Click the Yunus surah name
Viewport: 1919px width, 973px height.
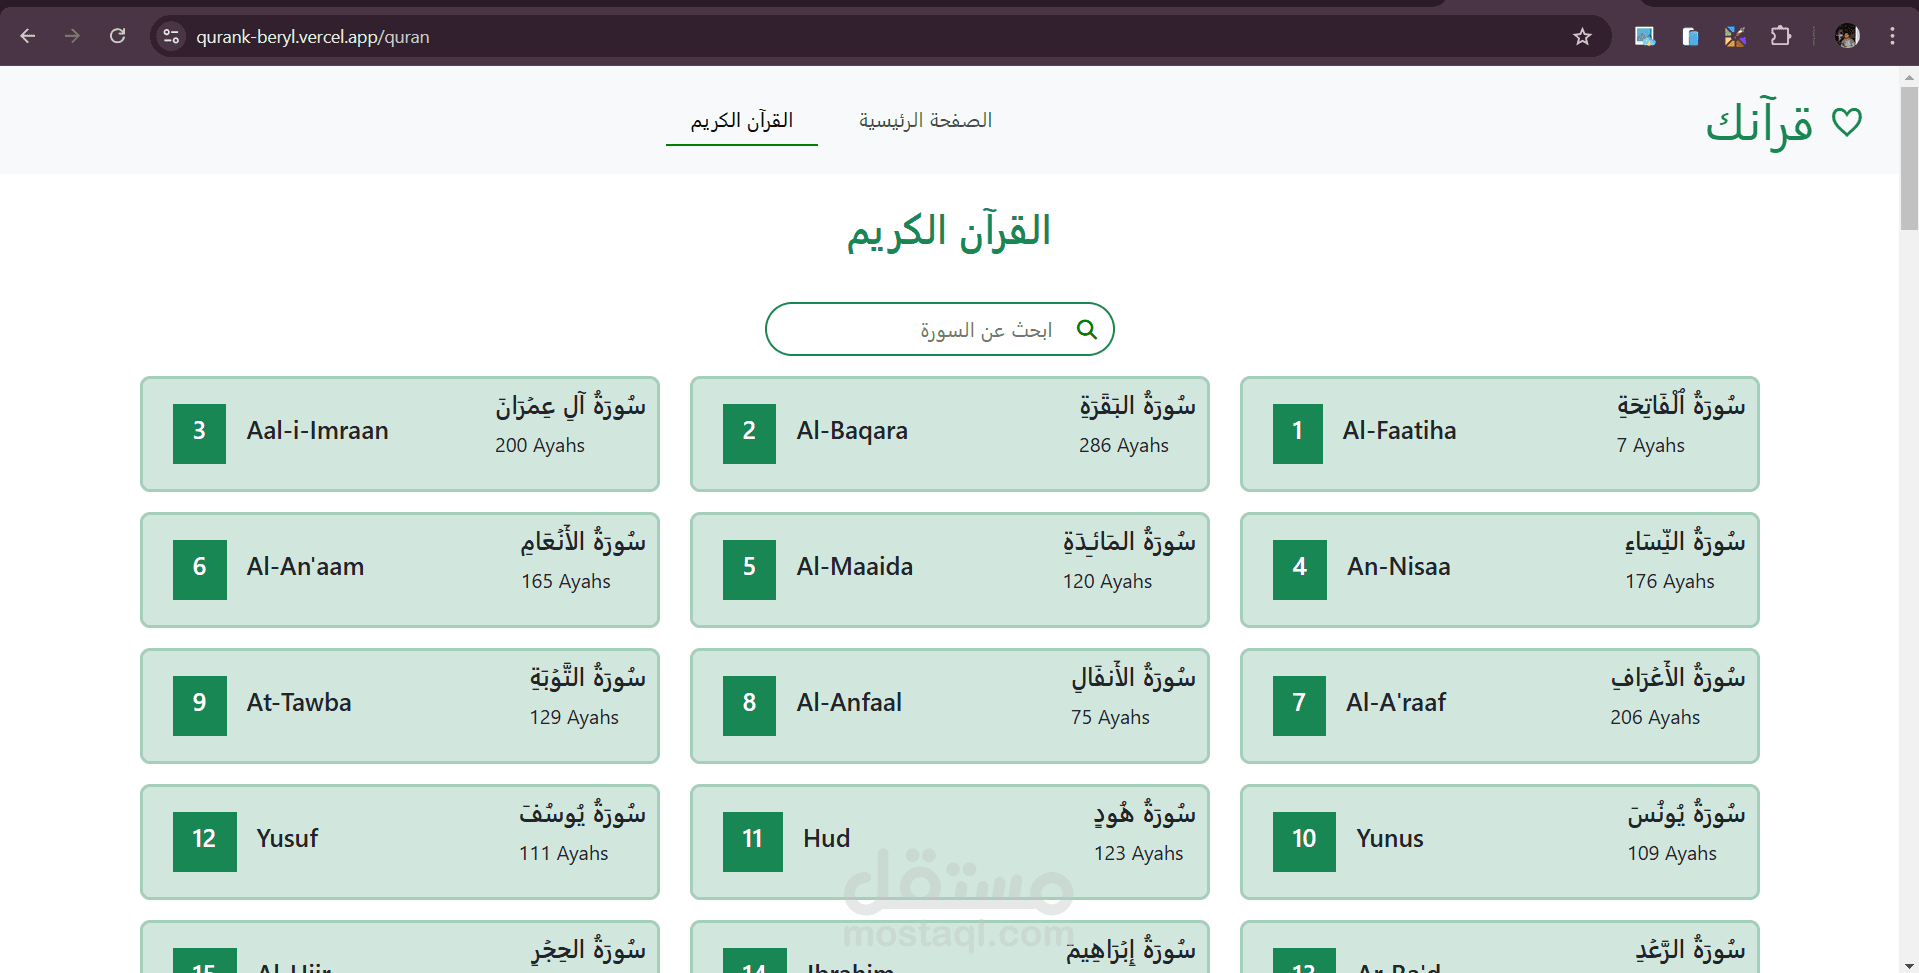tap(1389, 839)
